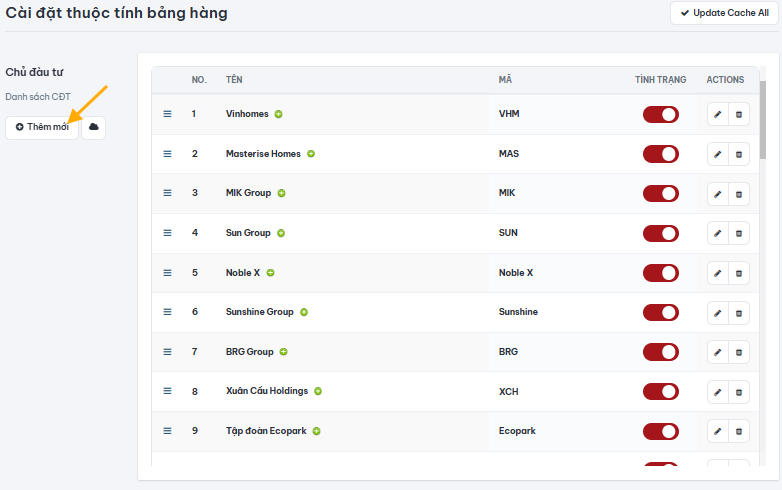Switch off the Tập đoàn Ecopark status toggle
782x490 pixels.
pos(661,431)
